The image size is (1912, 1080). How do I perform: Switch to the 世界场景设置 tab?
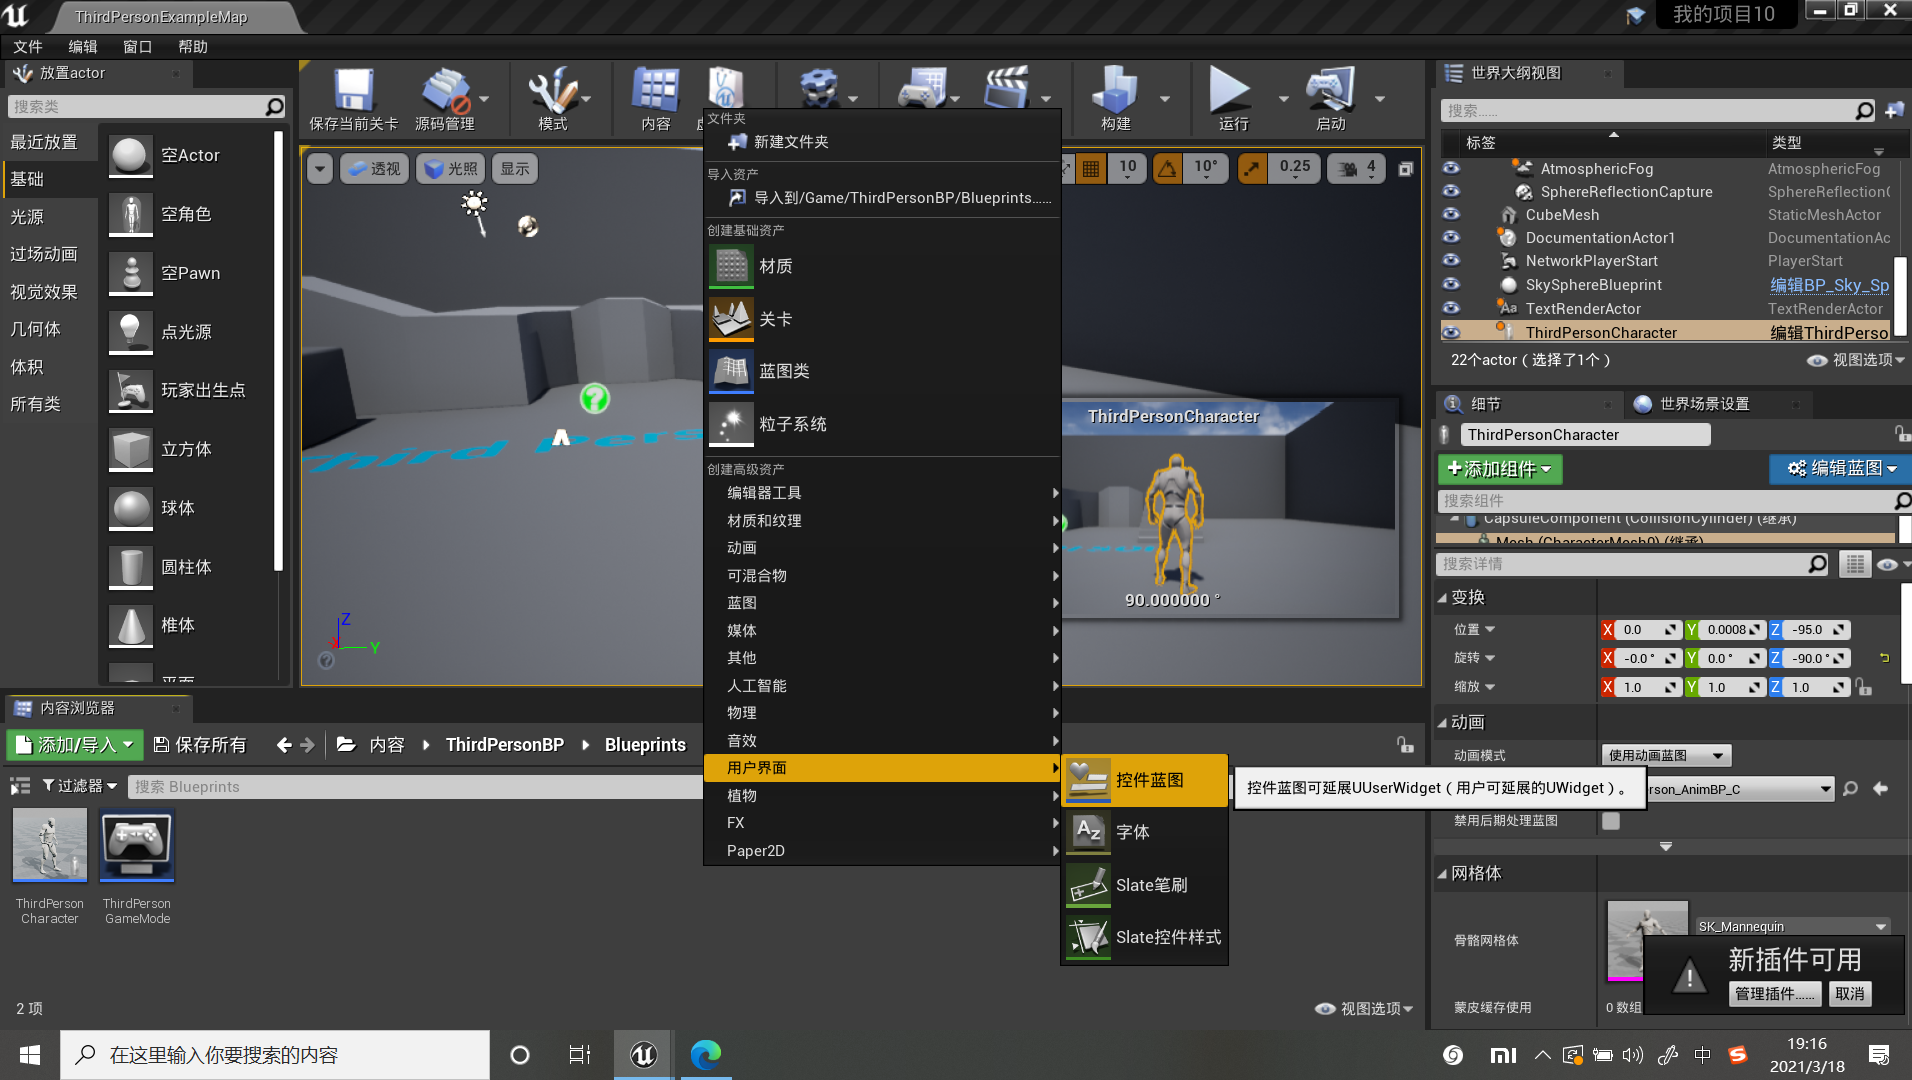[1704, 404]
